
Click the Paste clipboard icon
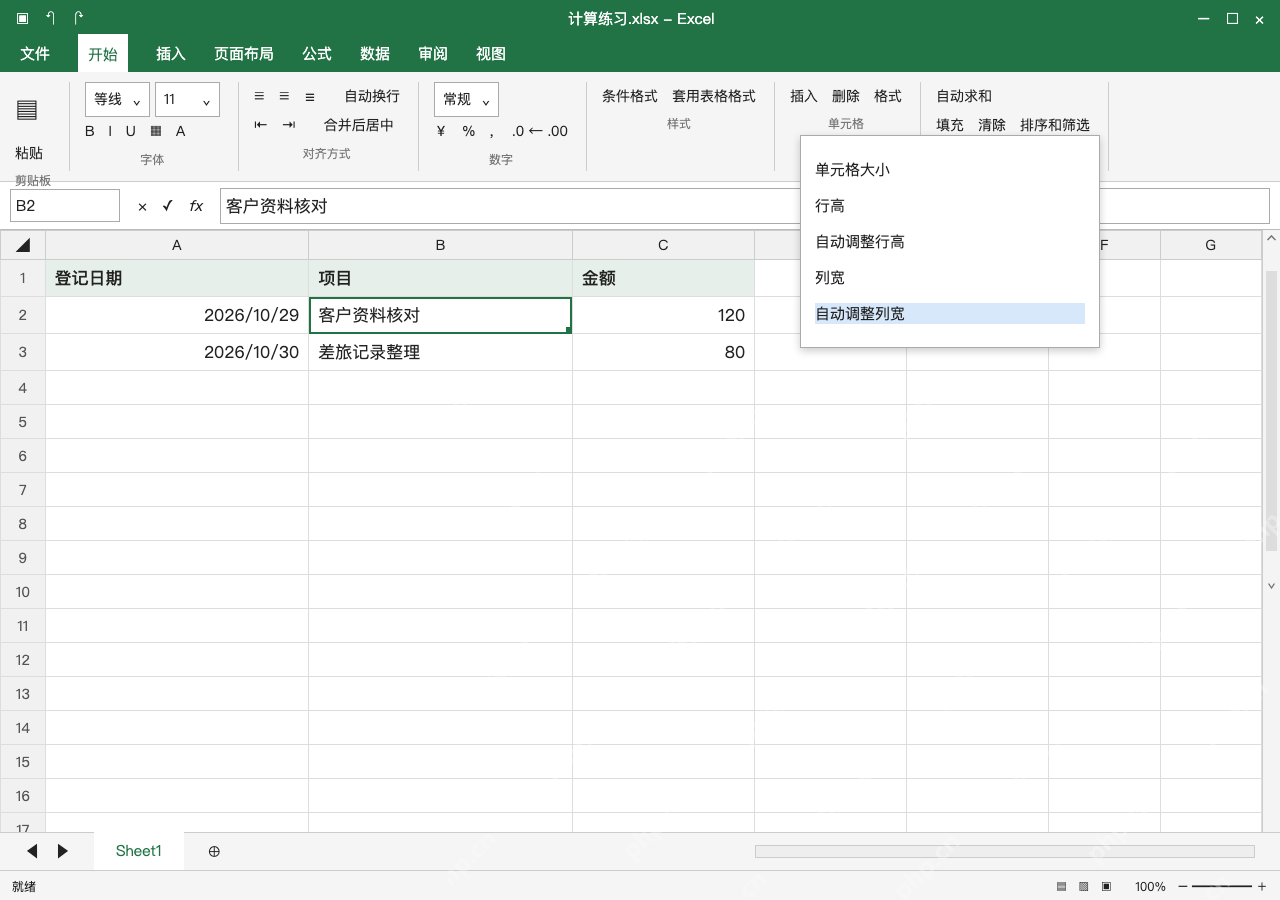coord(27,110)
